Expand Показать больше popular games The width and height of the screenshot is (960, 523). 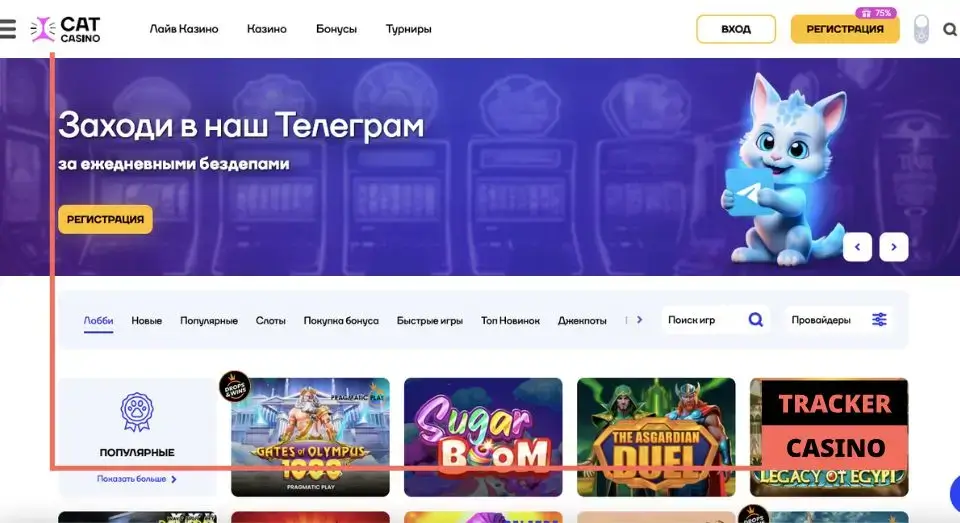coord(137,479)
